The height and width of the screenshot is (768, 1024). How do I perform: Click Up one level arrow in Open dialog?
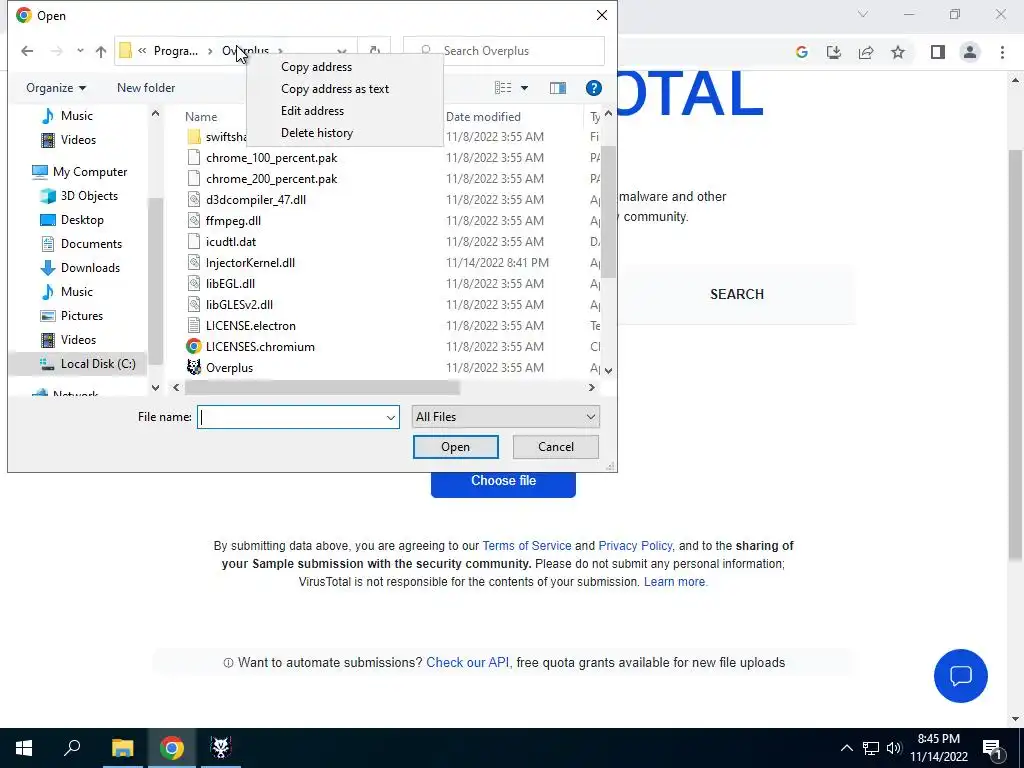click(x=101, y=51)
